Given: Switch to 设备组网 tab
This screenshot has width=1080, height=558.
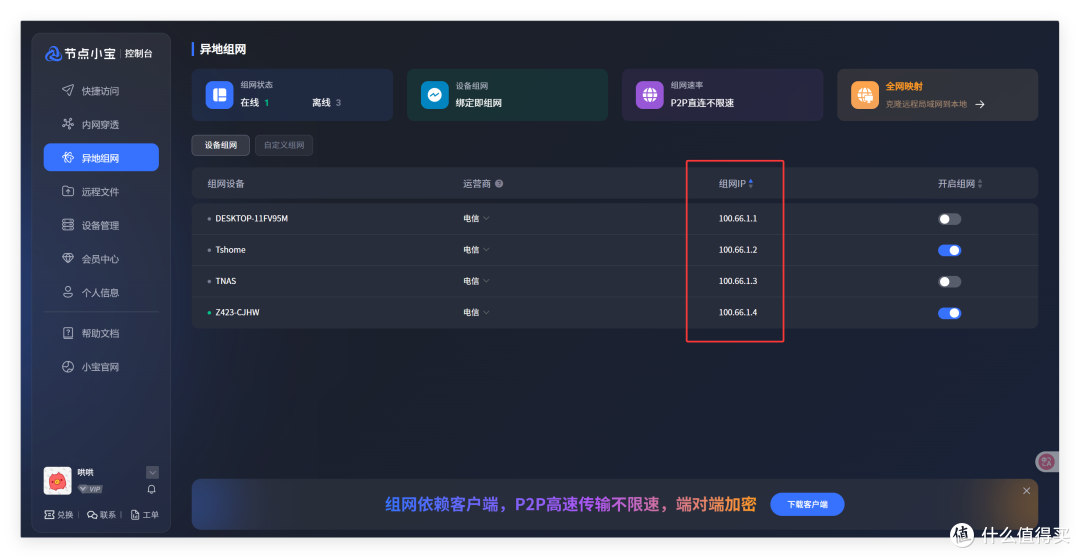Looking at the screenshot, I should click(x=220, y=145).
